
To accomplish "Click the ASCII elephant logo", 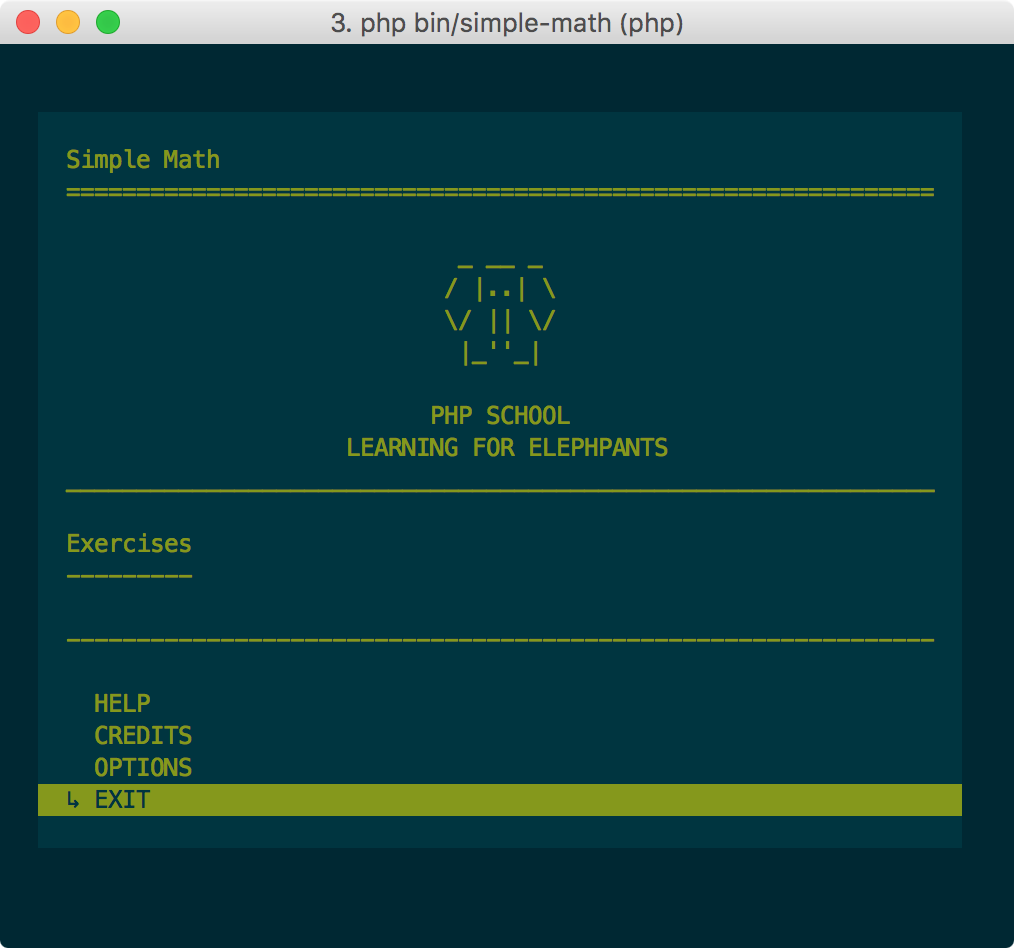I will coord(500,315).
